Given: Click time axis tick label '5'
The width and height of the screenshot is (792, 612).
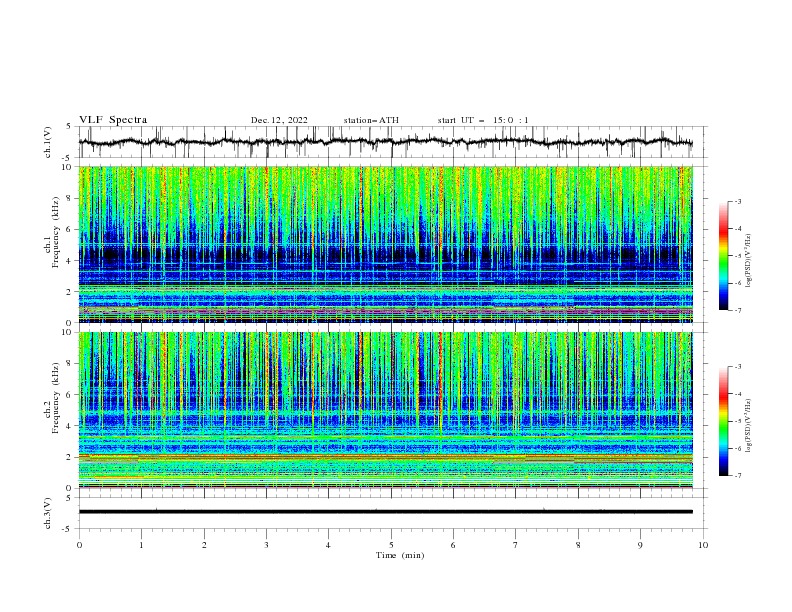Looking at the screenshot, I should coord(391,545).
